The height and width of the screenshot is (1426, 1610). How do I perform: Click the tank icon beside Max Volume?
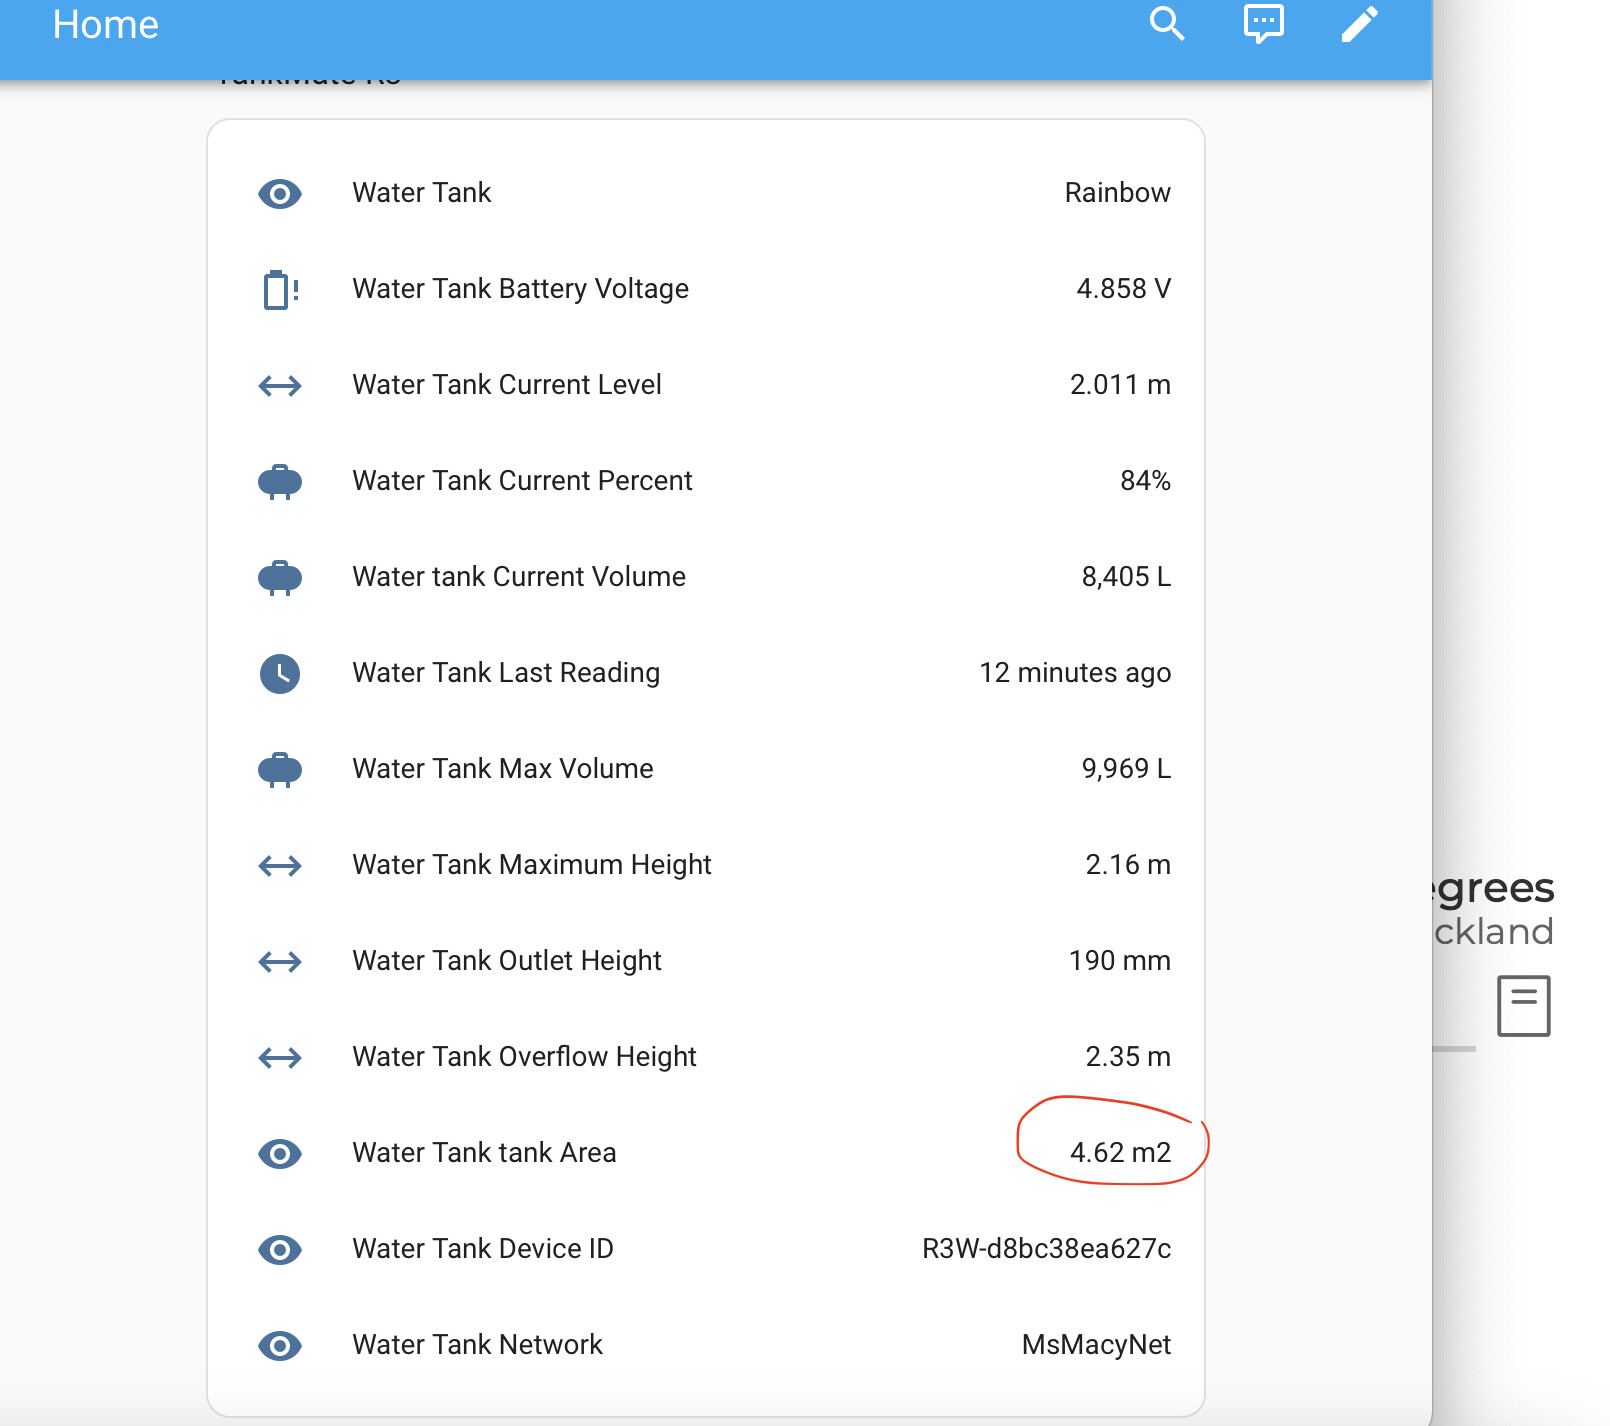point(280,769)
